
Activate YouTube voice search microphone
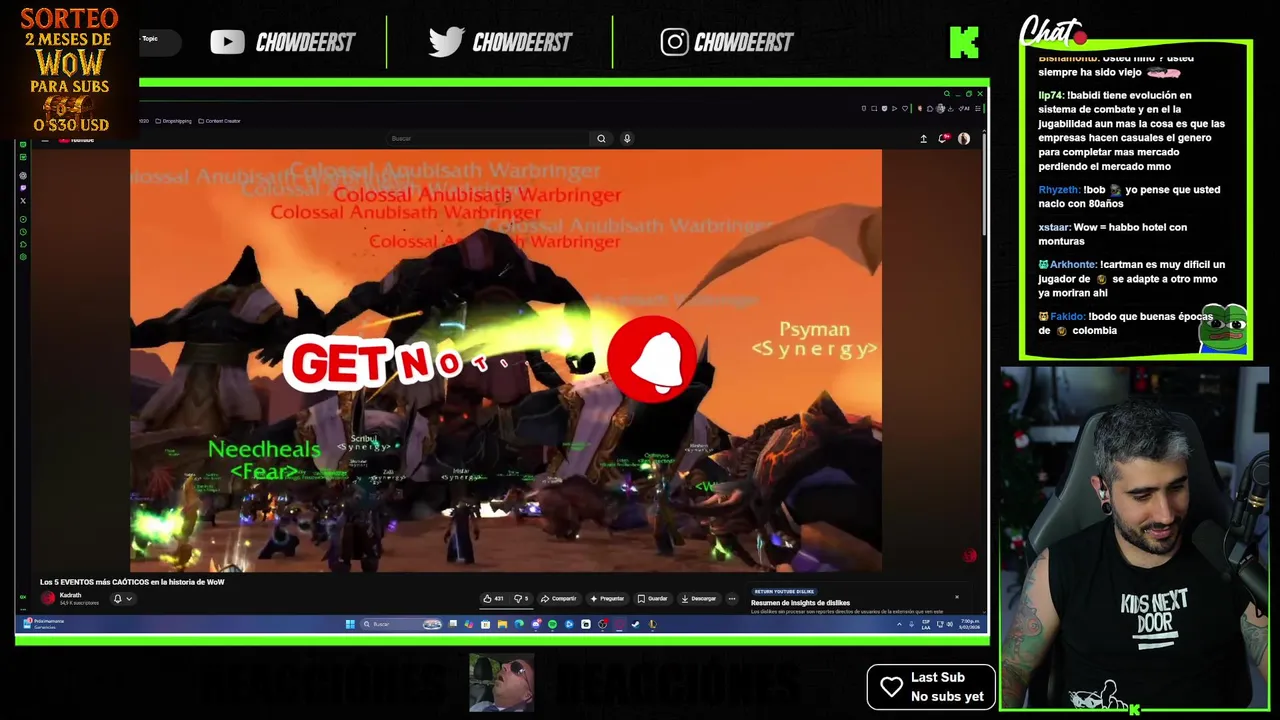tap(627, 139)
